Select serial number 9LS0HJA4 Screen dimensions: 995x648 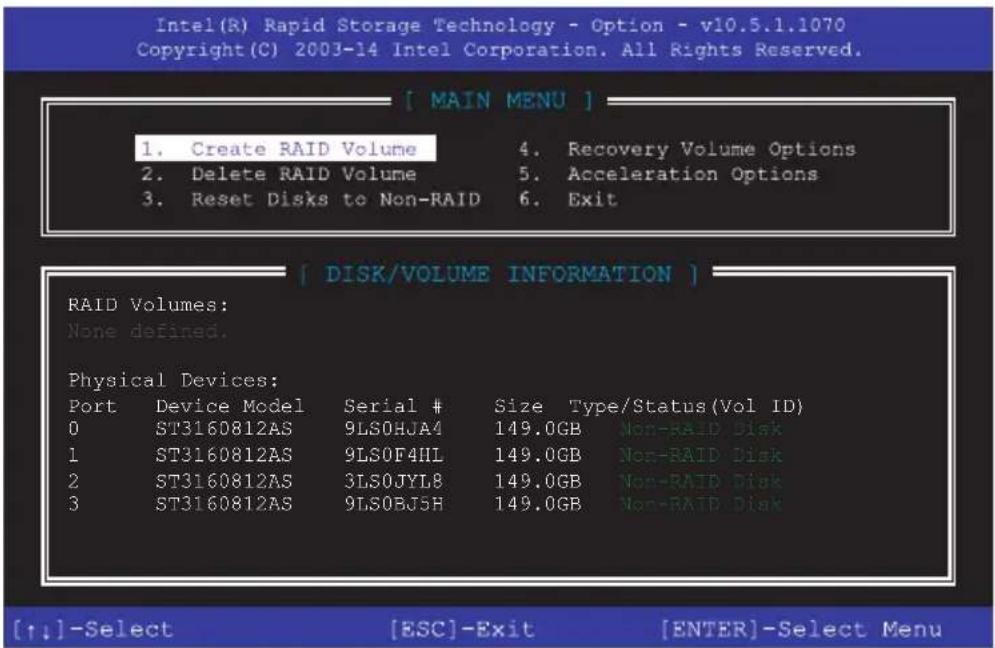tap(393, 429)
